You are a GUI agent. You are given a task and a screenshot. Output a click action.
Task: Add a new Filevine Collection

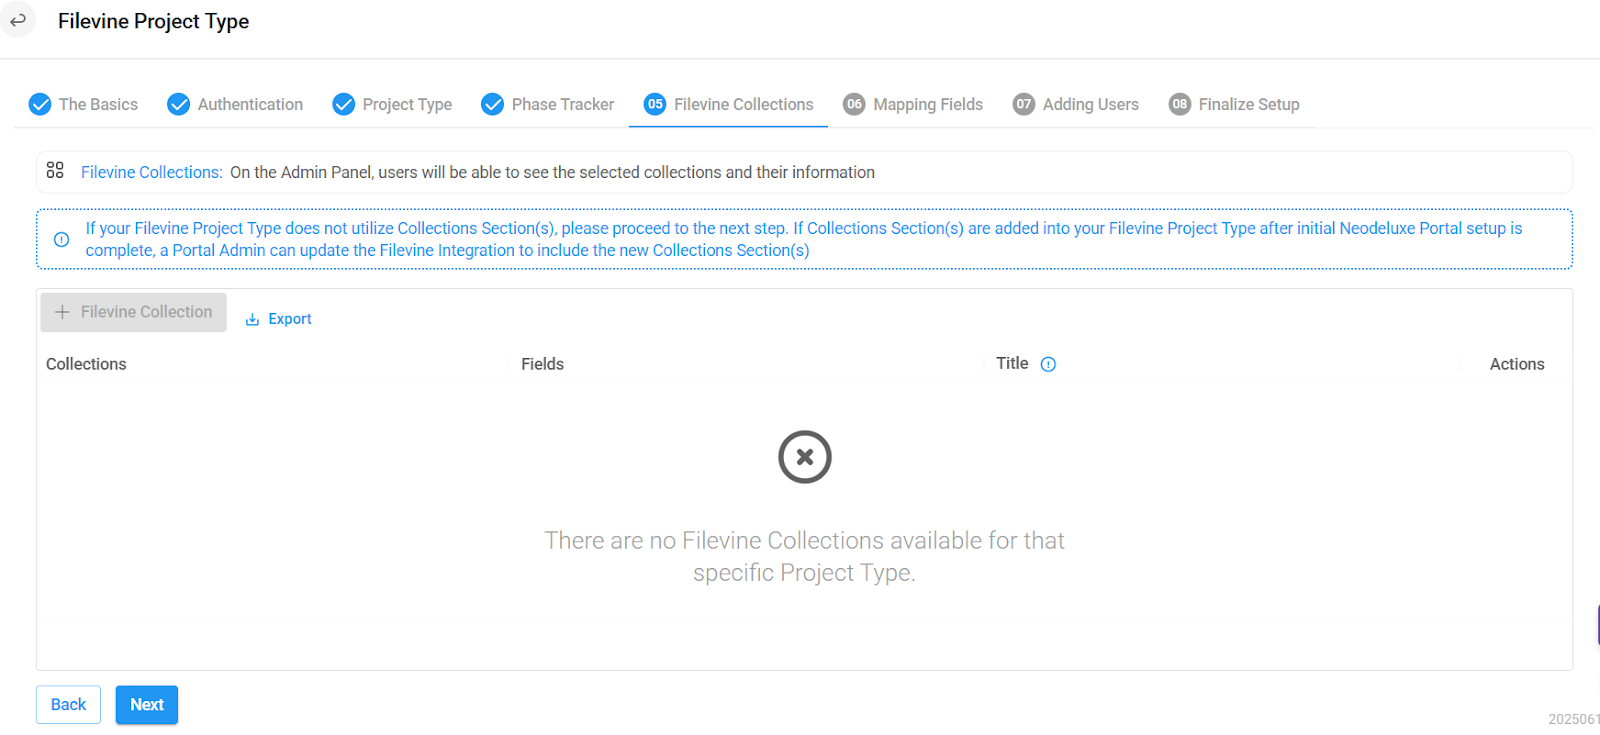134,312
